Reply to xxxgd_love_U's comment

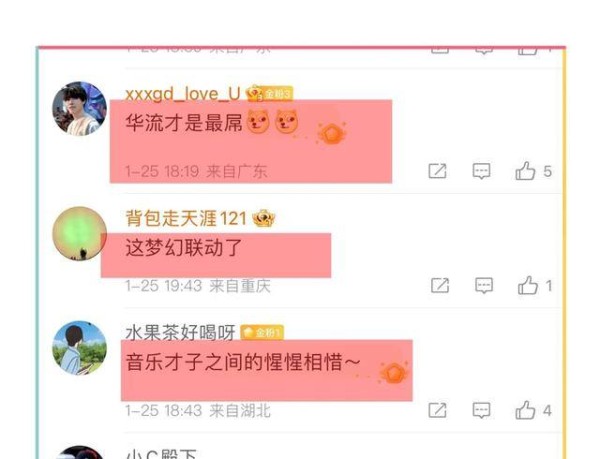481,171
